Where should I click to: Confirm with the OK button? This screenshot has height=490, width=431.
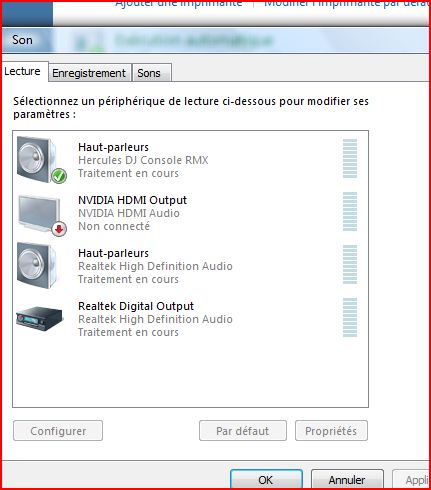[x=266, y=479]
